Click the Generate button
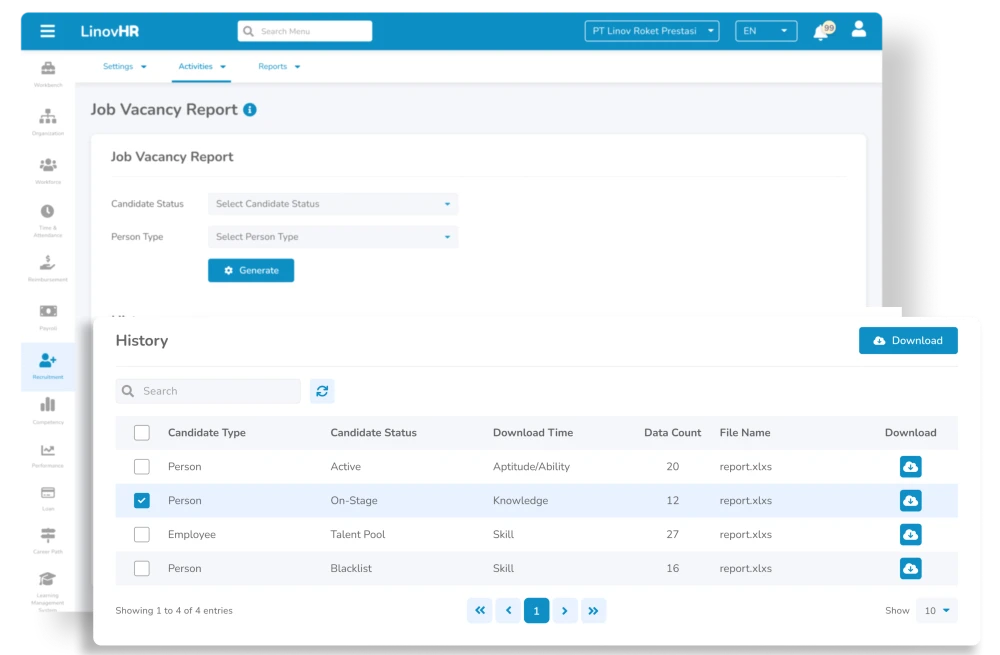 coord(251,270)
